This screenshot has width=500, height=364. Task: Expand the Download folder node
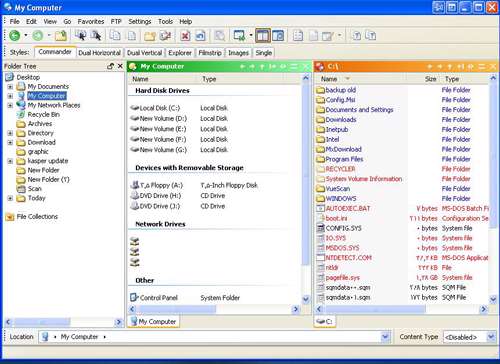click(10, 142)
